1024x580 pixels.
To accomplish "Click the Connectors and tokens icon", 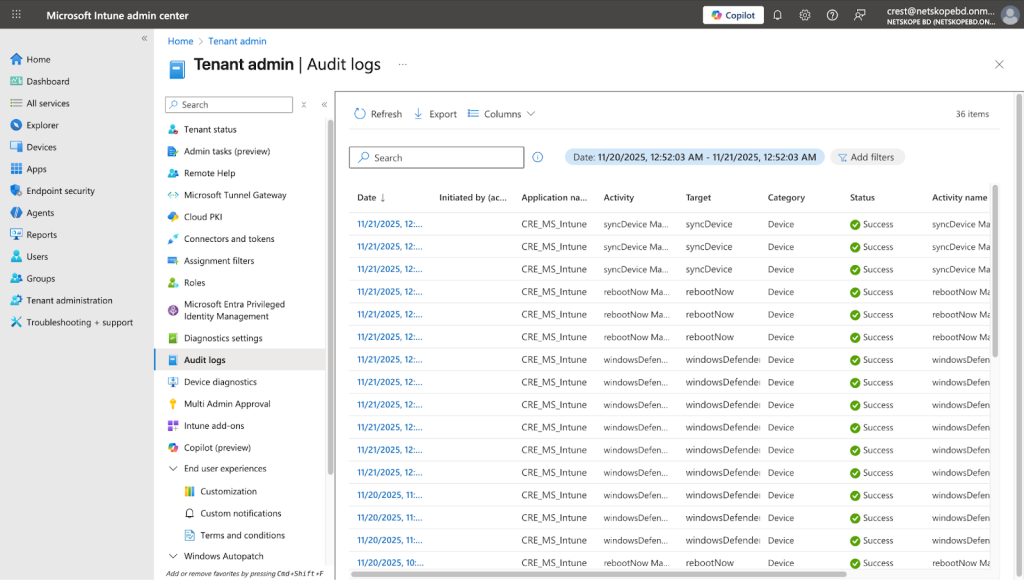I will pyautogui.click(x=173, y=239).
